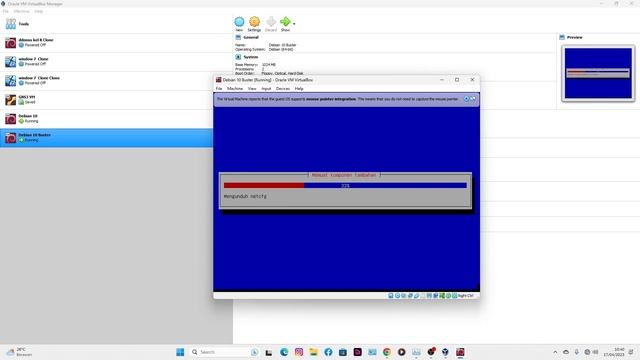Screen dimensions: 640x360
Task: Click the Right Ctrl host key indicator
Action: pyautogui.click(x=466, y=296)
